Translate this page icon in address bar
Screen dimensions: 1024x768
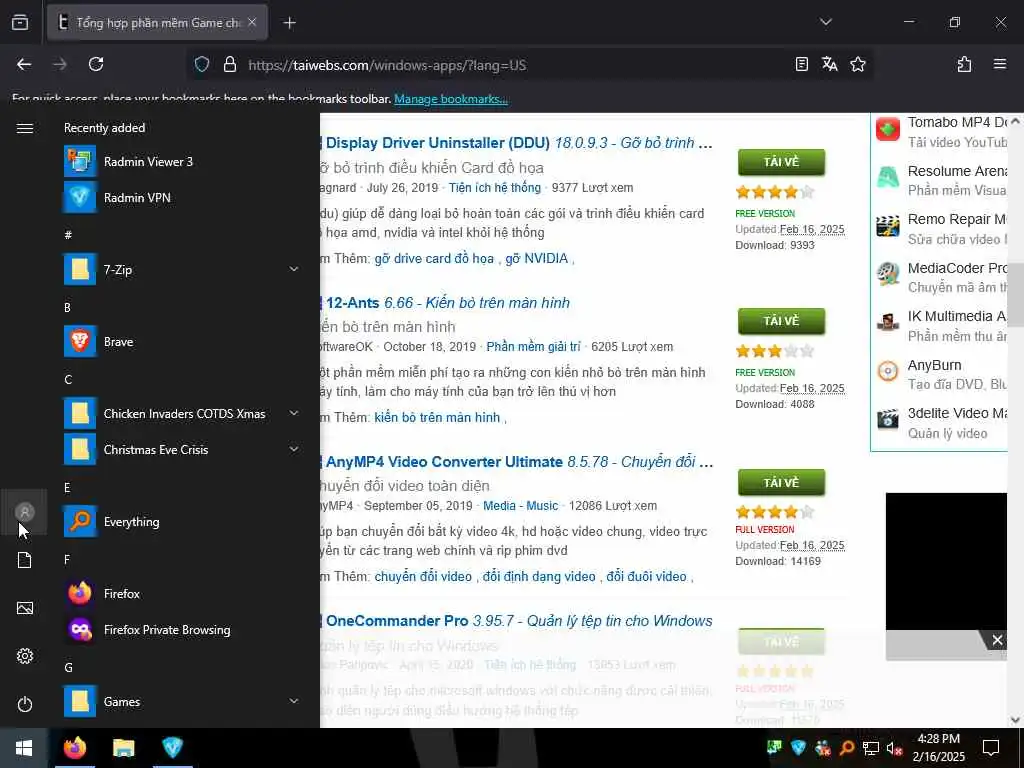click(830, 64)
